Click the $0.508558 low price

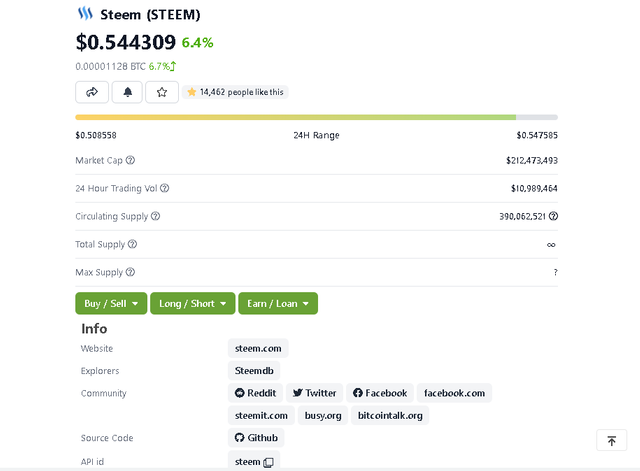(96, 135)
